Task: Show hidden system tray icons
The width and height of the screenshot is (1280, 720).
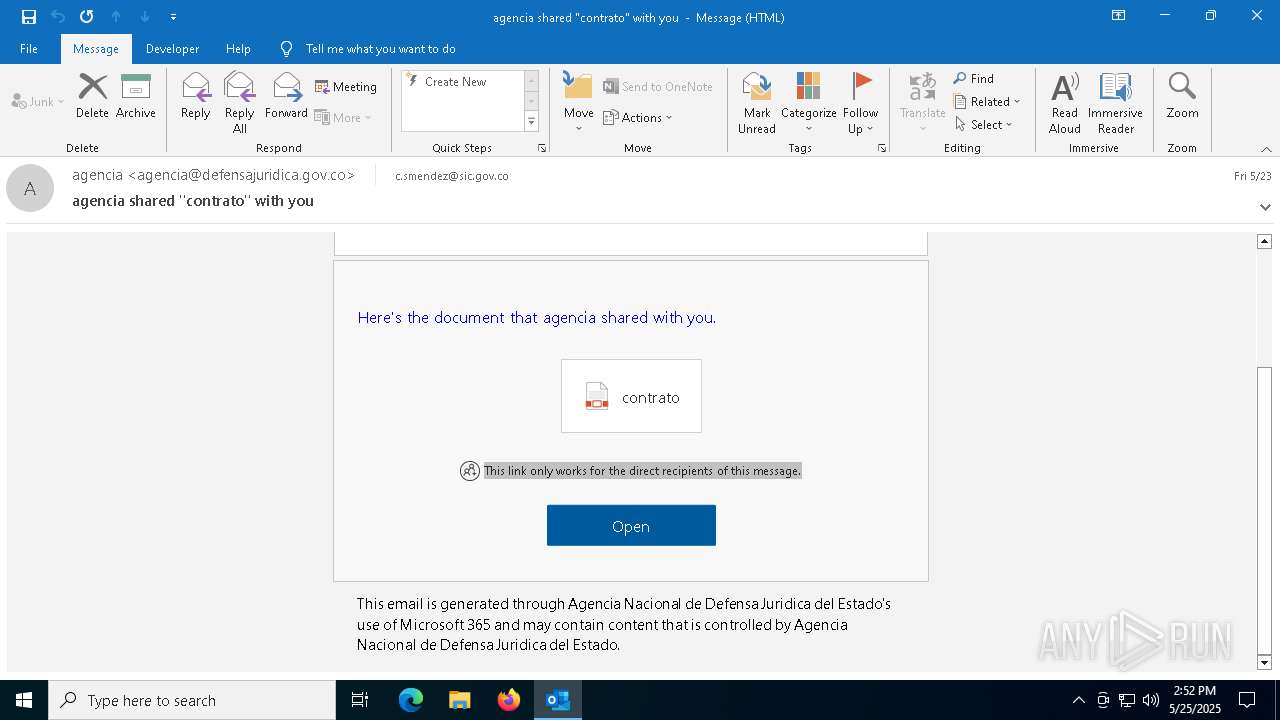Action: pos(1078,700)
